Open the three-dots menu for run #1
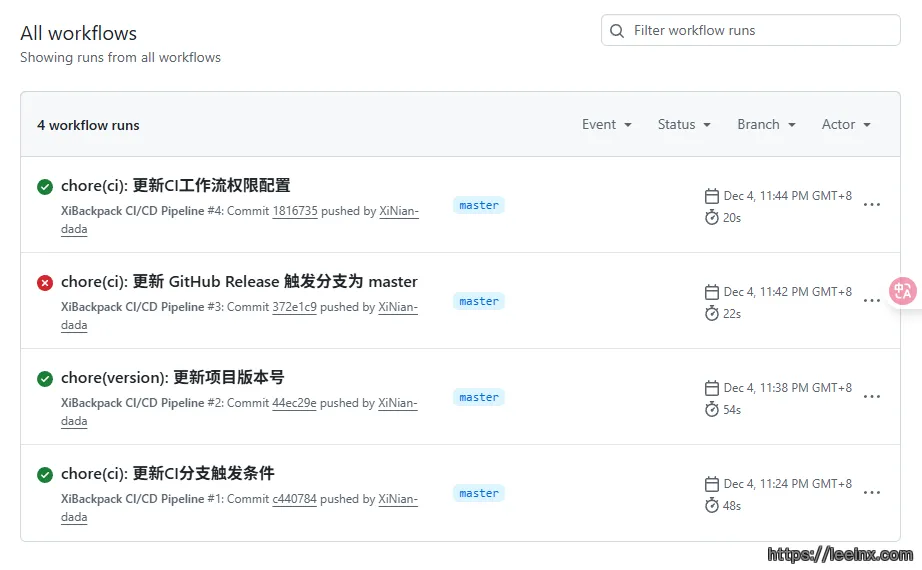The width and height of the screenshot is (922, 570). [871, 493]
